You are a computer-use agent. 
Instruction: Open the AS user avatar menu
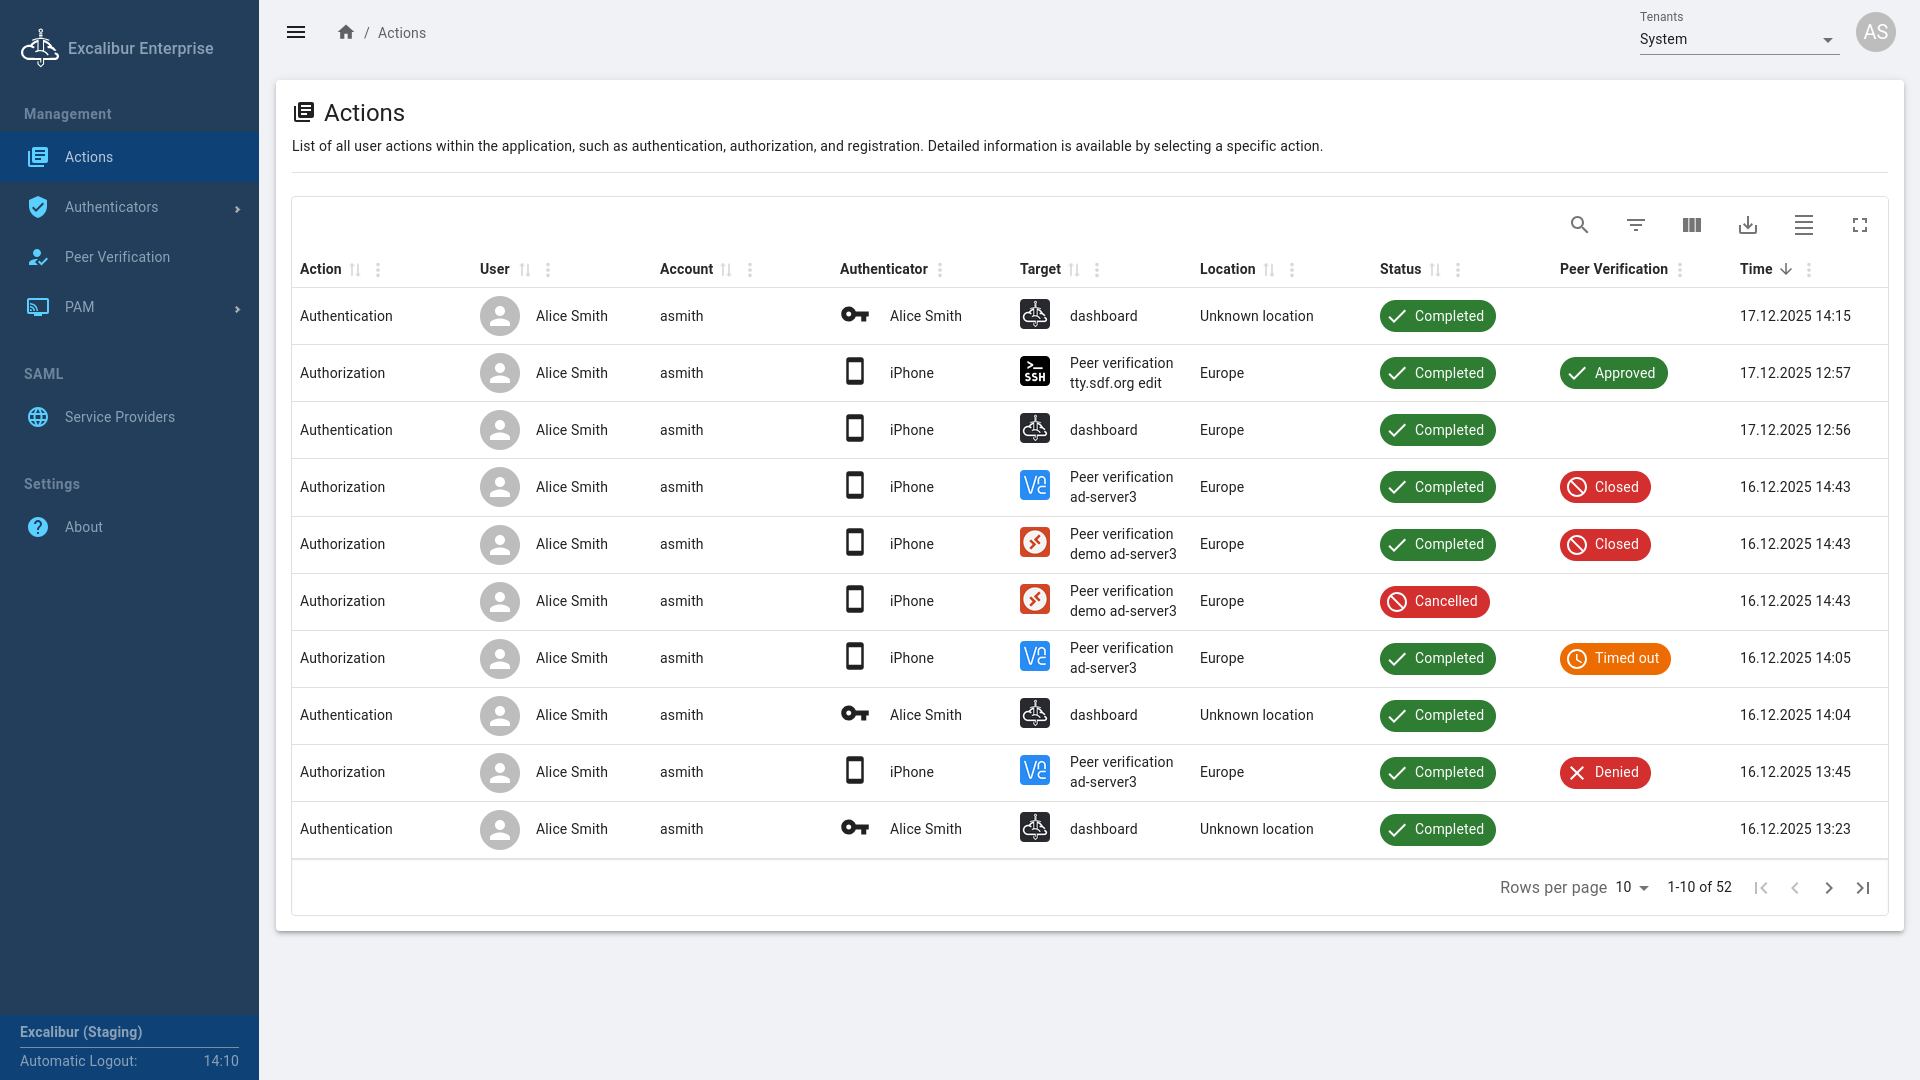(x=1875, y=32)
